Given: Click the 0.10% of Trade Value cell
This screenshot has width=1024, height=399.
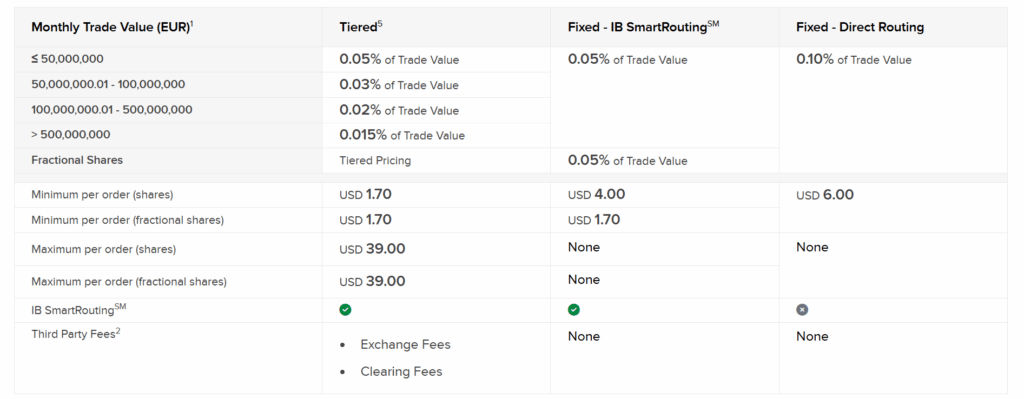Looking at the screenshot, I should 854,59.
